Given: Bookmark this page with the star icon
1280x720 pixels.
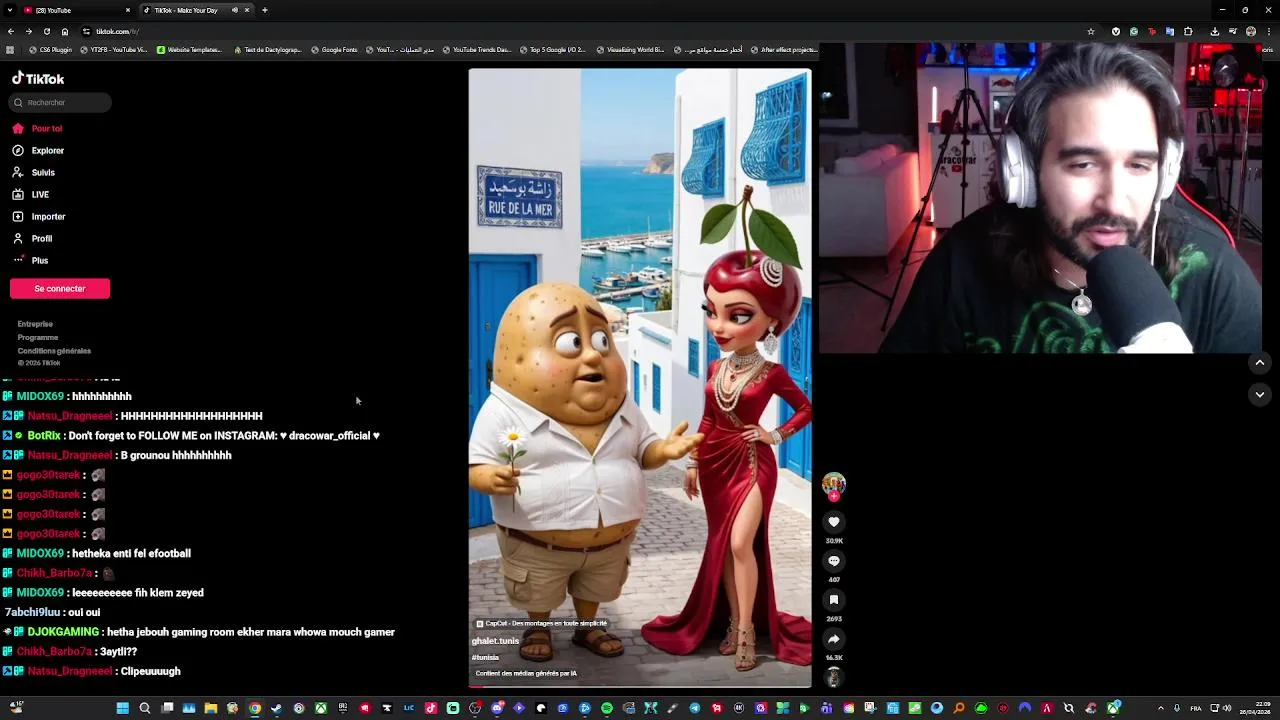Looking at the screenshot, I should (x=1091, y=31).
